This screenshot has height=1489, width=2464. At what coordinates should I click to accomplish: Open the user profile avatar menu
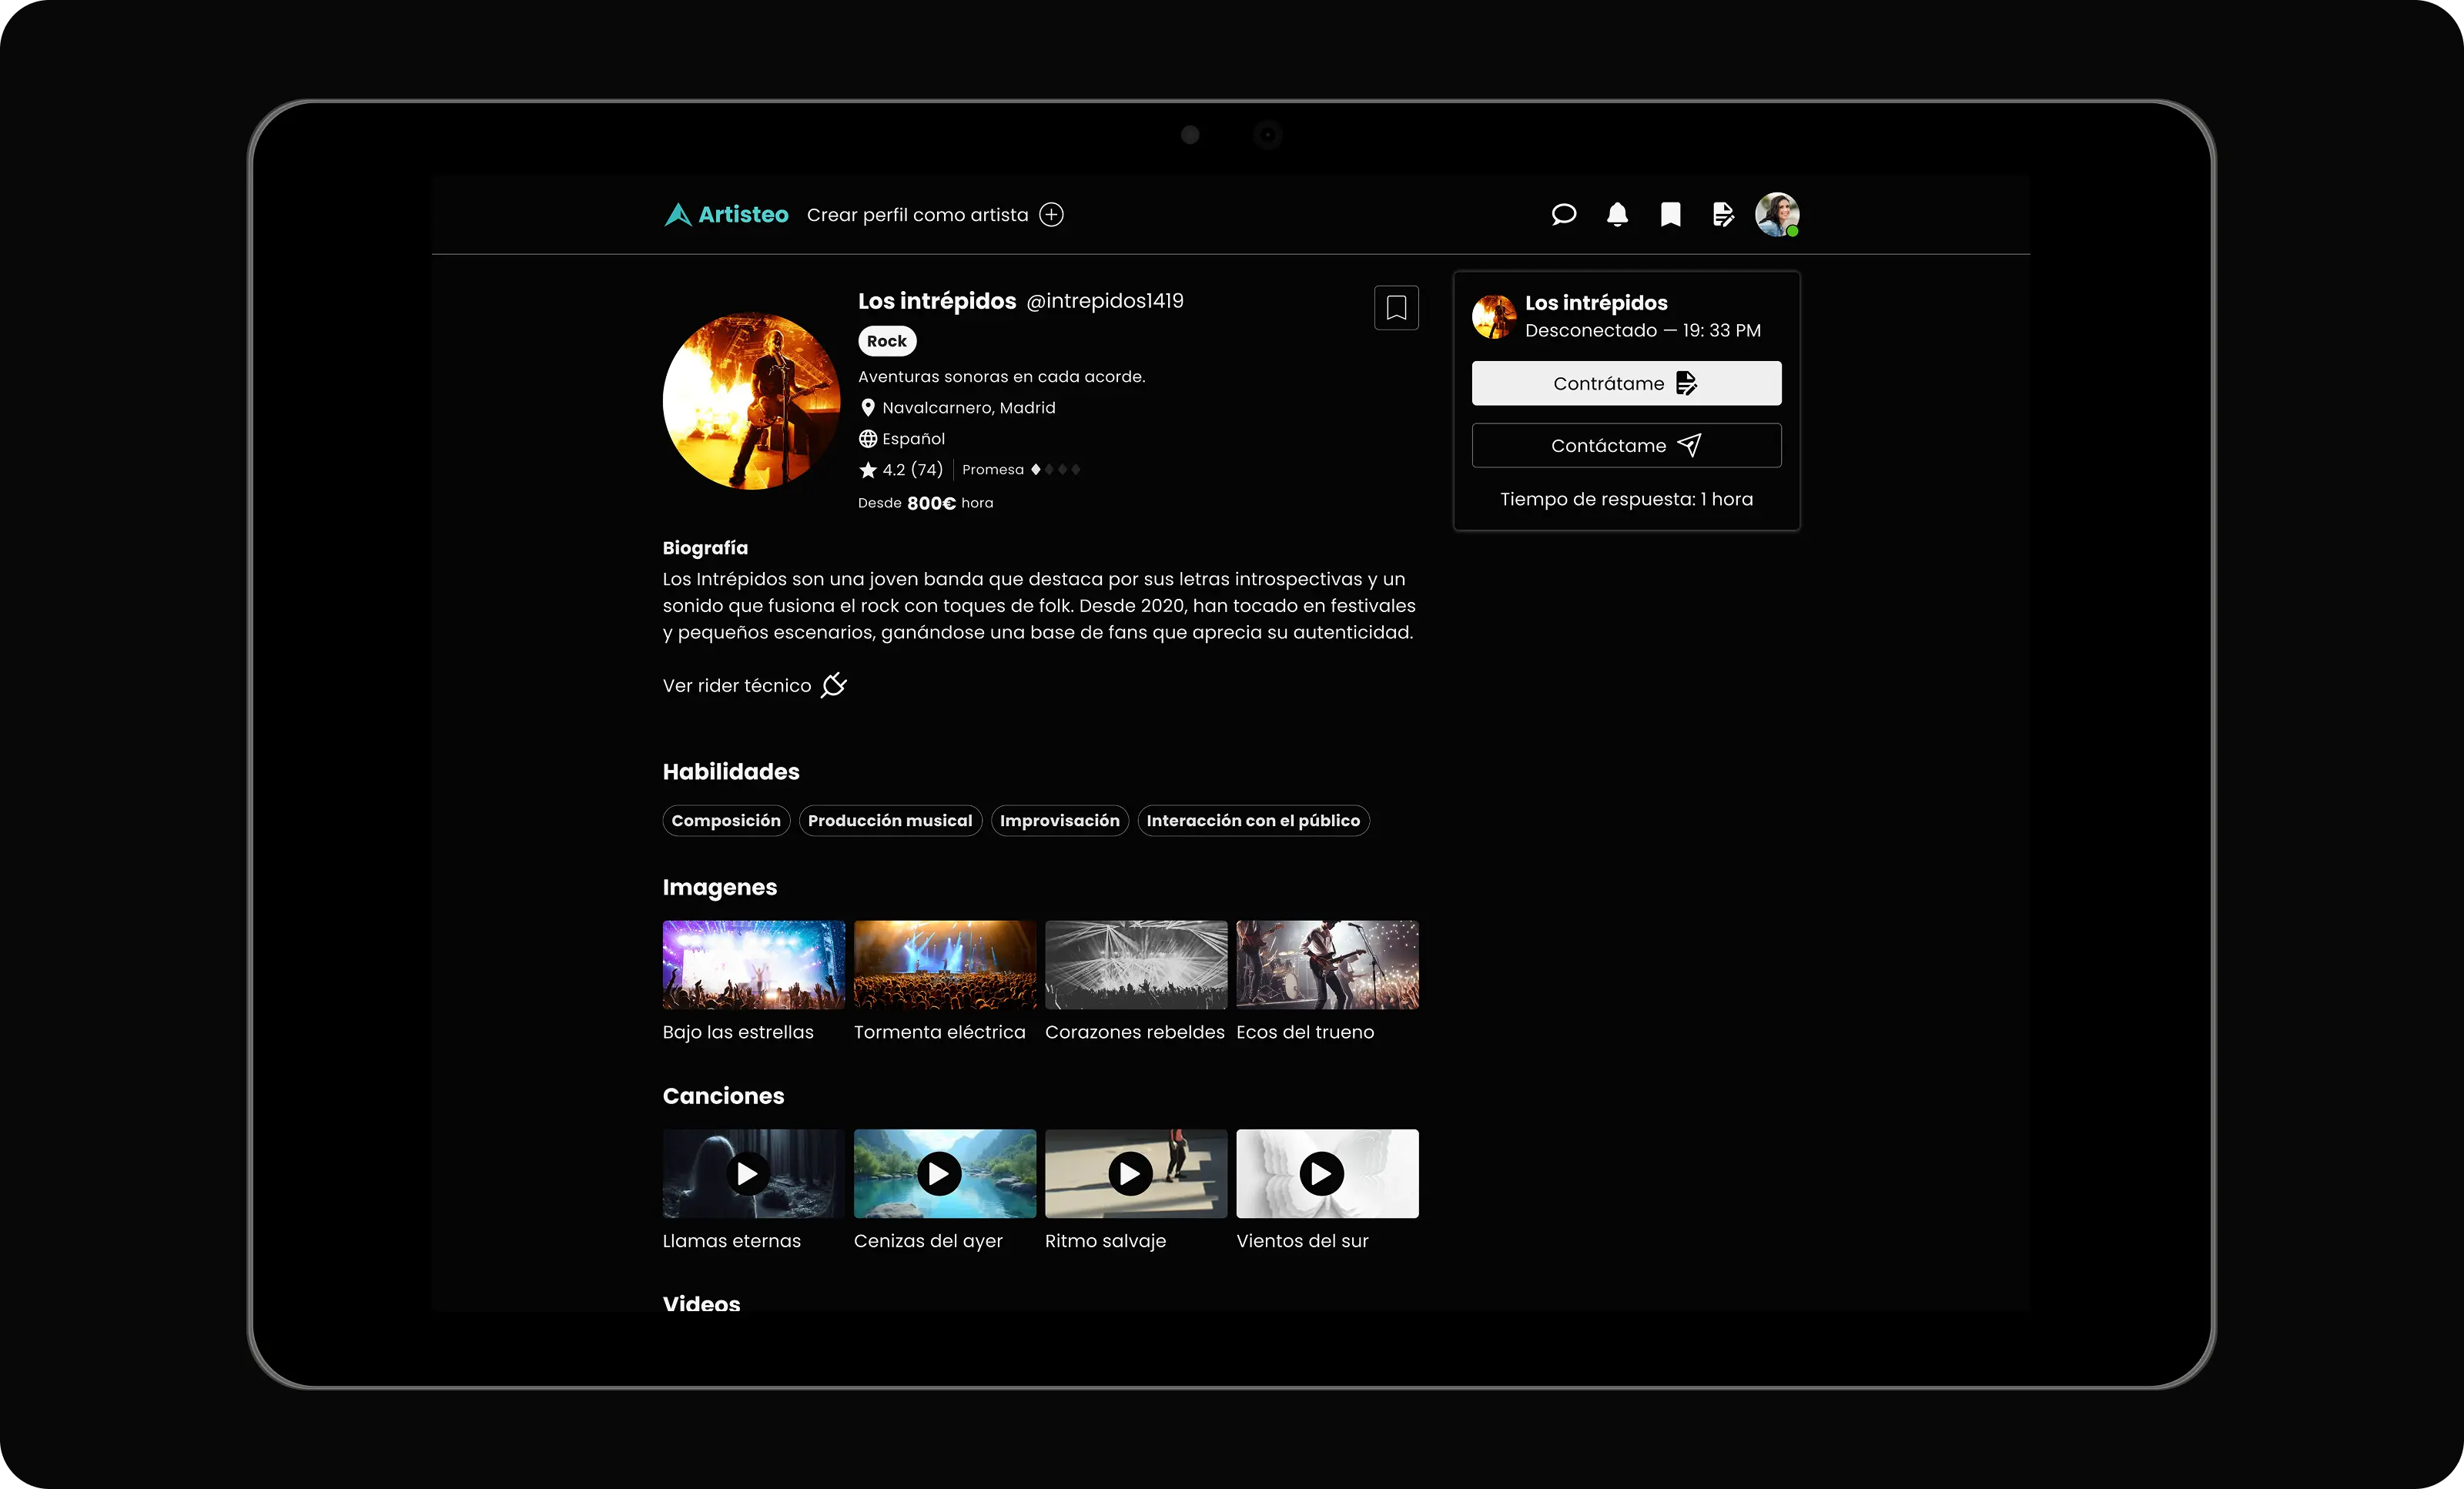pyautogui.click(x=1779, y=214)
